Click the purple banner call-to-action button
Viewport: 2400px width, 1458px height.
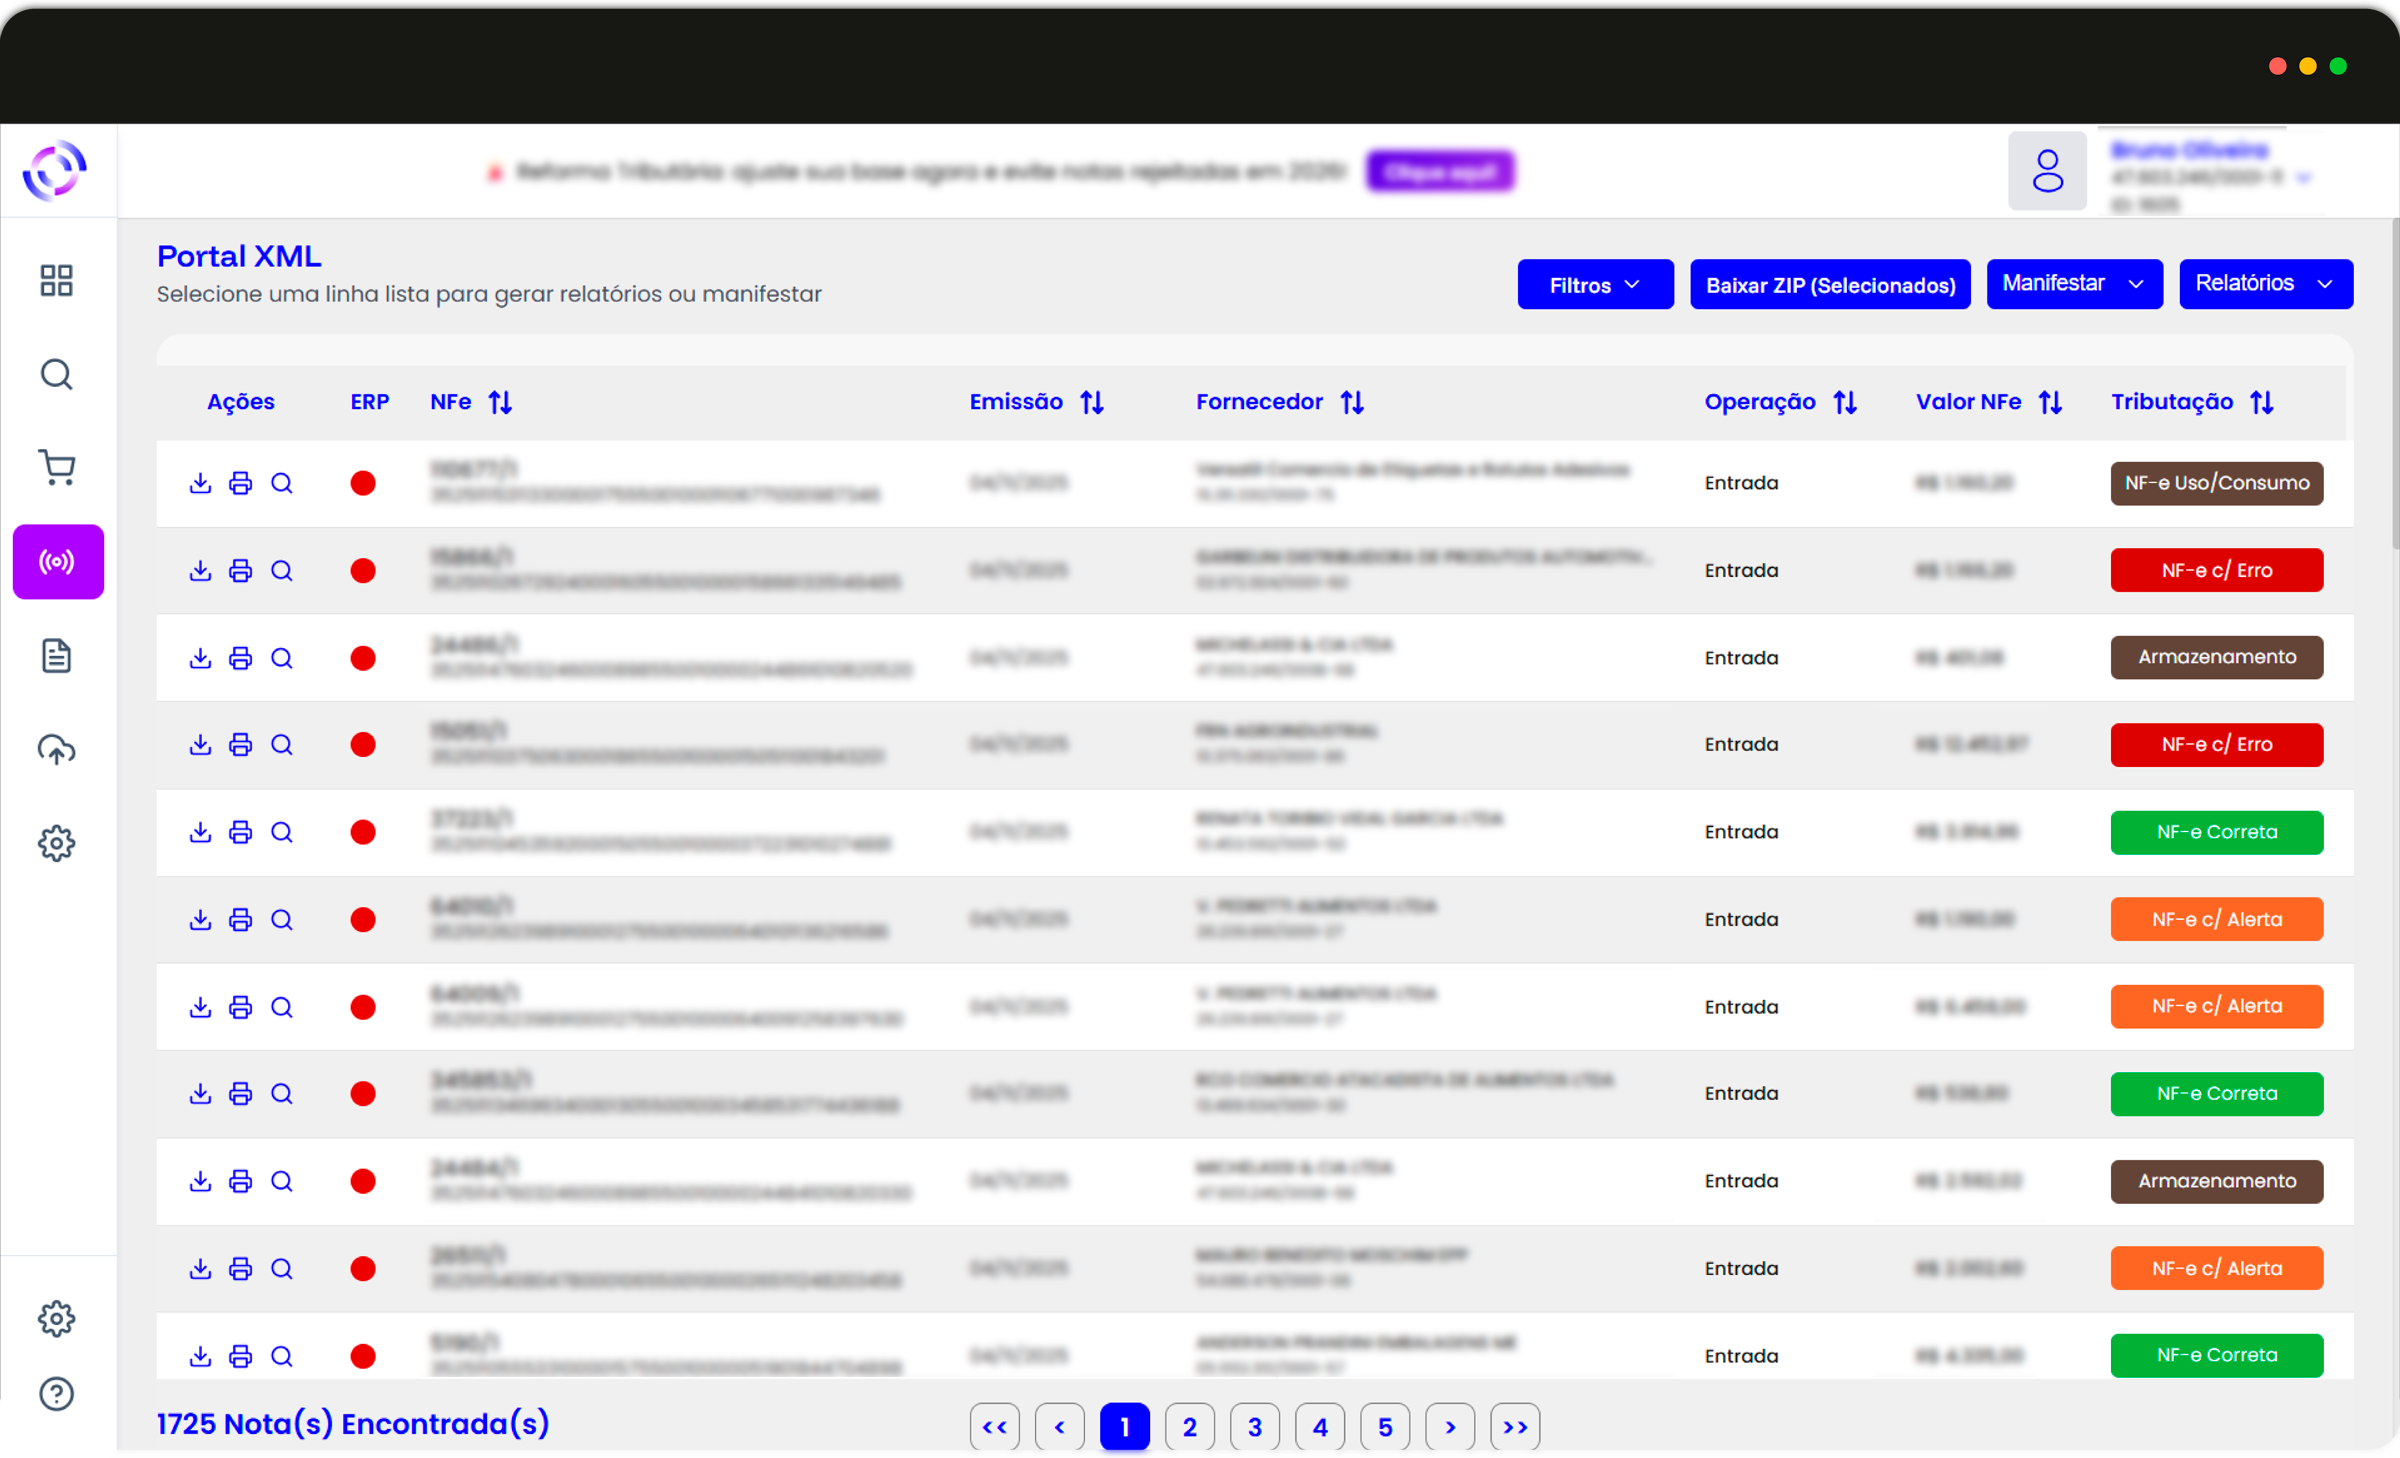pyautogui.click(x=1439, y=172)
